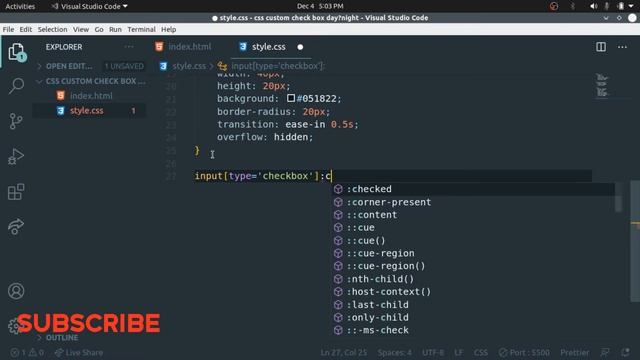Image resolution: width=640 pixels, height=360 pixels.
Task: Click LF end-of-line selector
Action: pyautogui.click(x=458, y=352)
